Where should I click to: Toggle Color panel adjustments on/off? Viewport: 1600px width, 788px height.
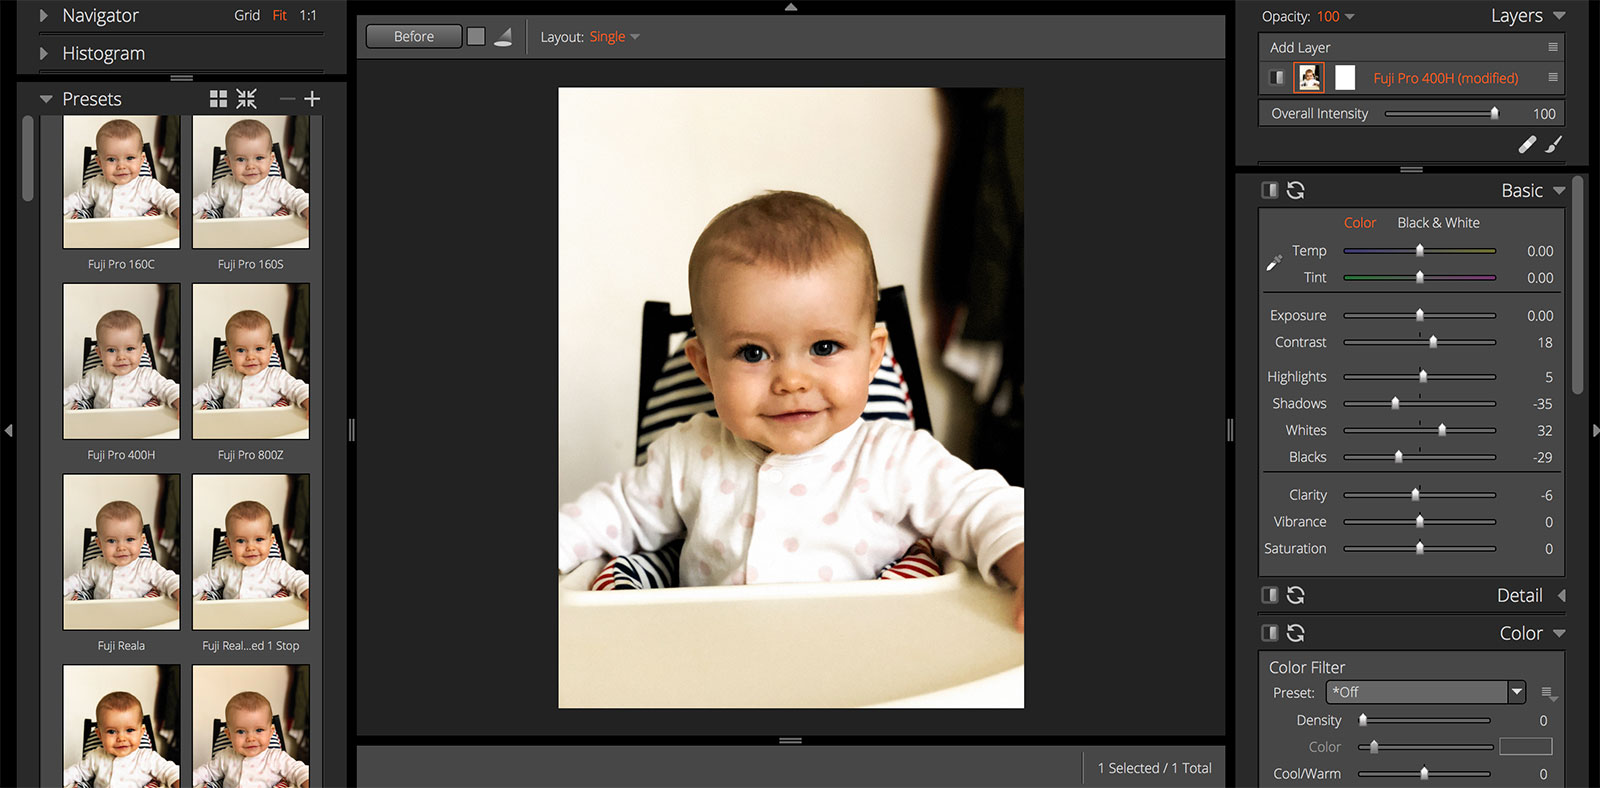[x=1270, y=633]
